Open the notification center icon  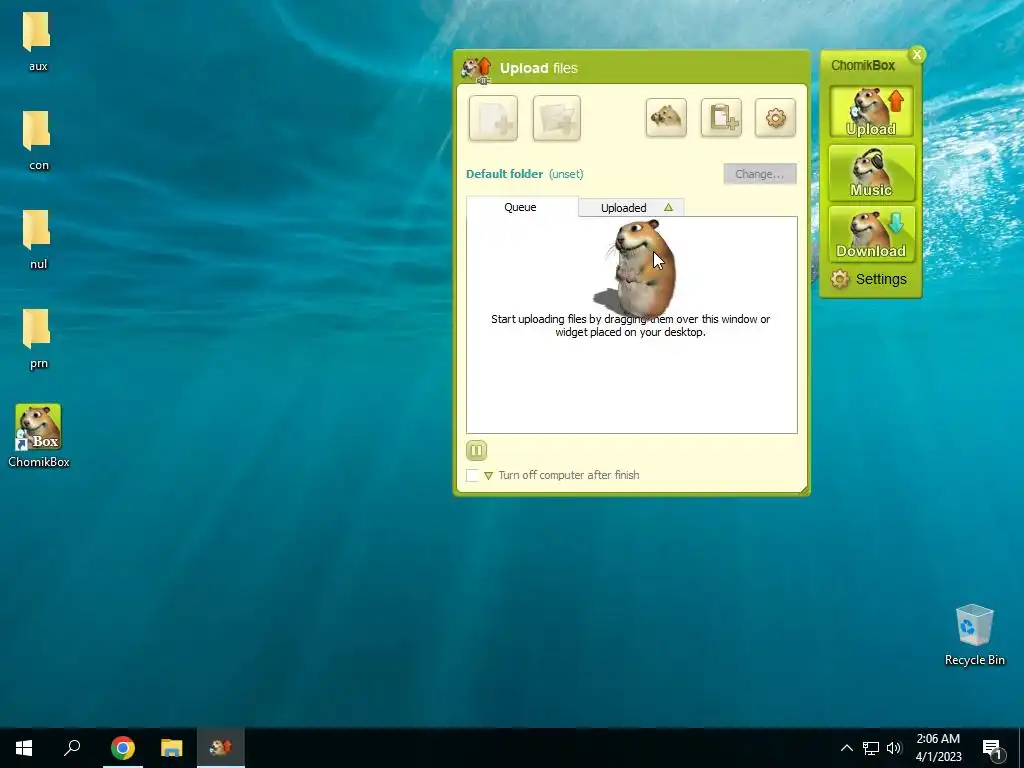click(x=992, y=748)
